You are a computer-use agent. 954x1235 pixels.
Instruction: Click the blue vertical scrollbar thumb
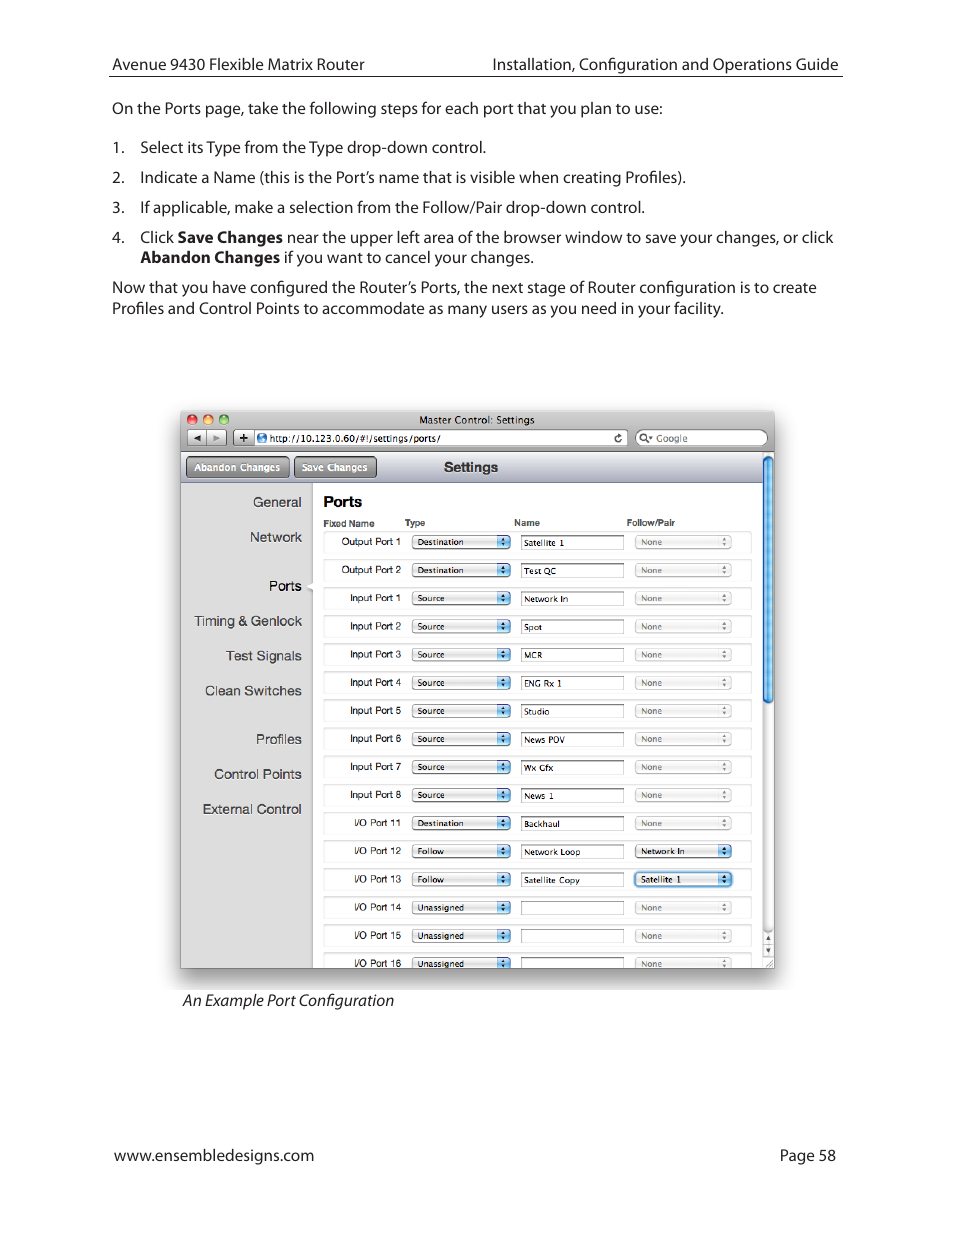768,580
